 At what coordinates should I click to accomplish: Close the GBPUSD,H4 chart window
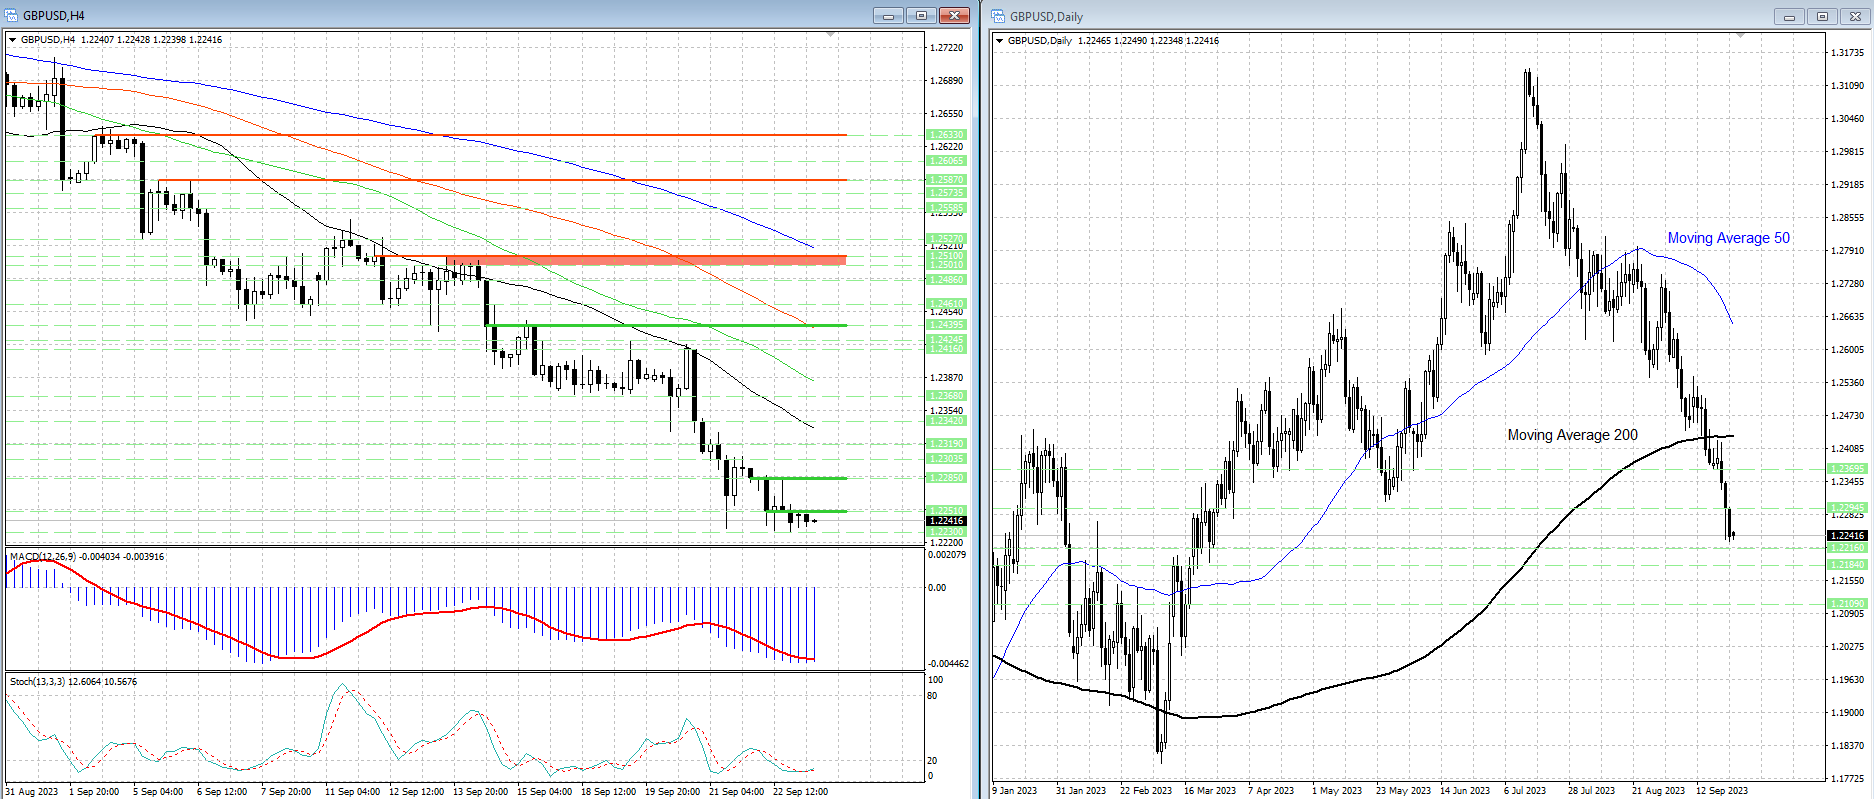(x=955, y=15)
